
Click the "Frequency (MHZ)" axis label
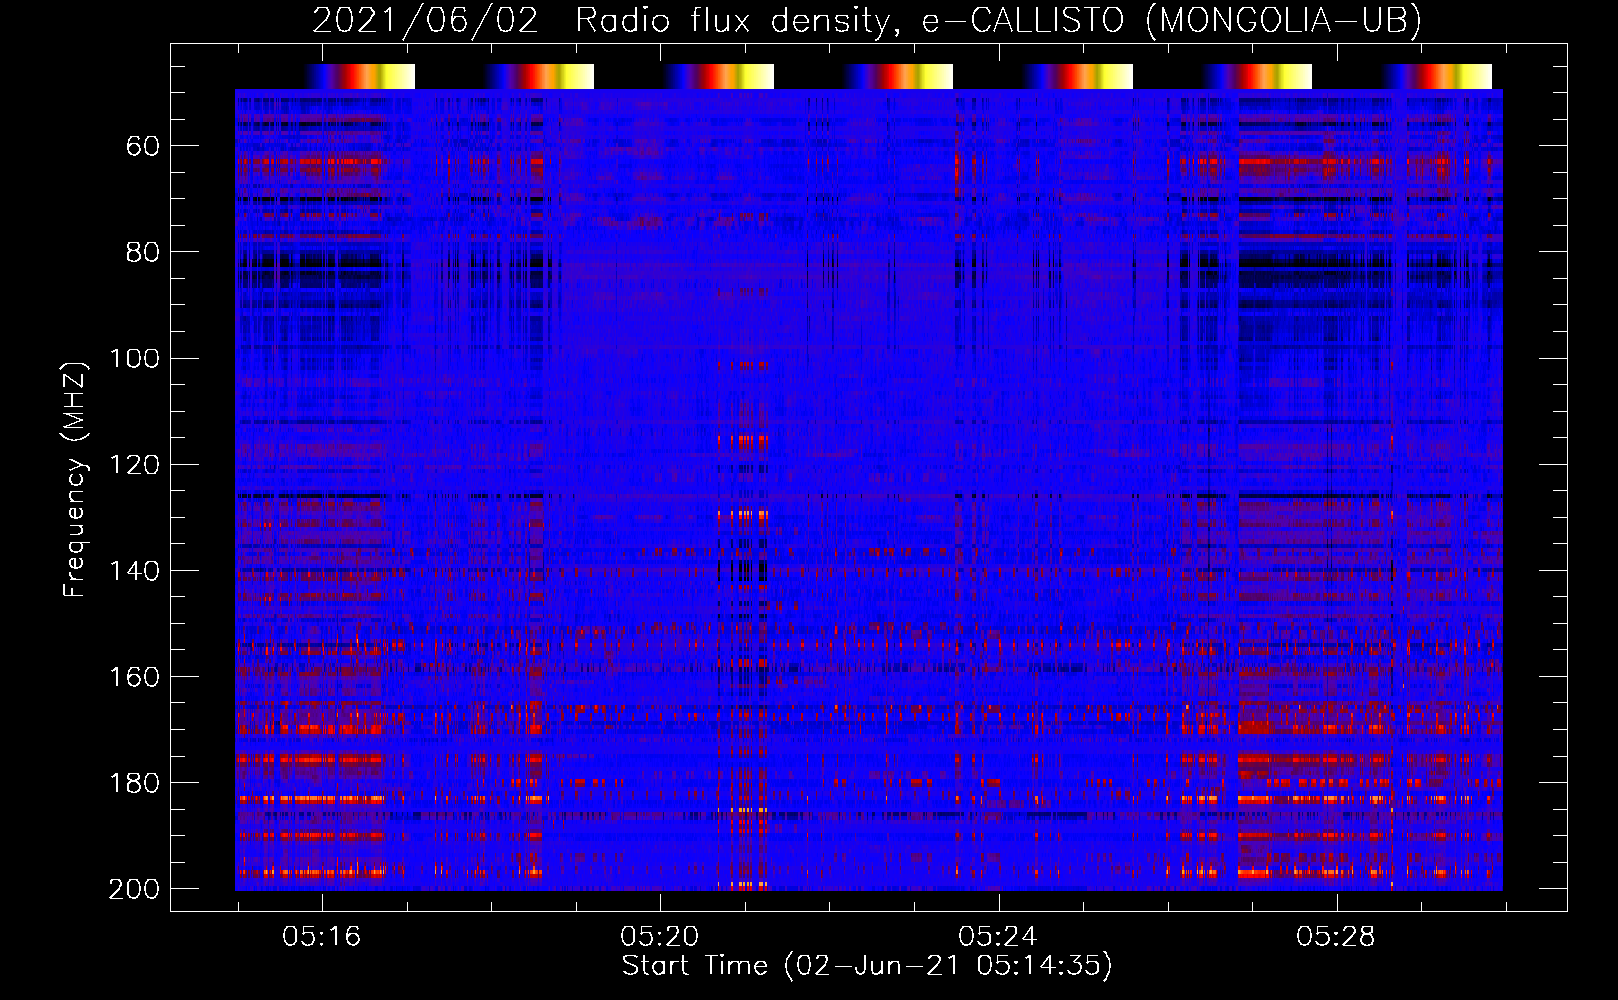pyautogui.click(x=75, y=479)
